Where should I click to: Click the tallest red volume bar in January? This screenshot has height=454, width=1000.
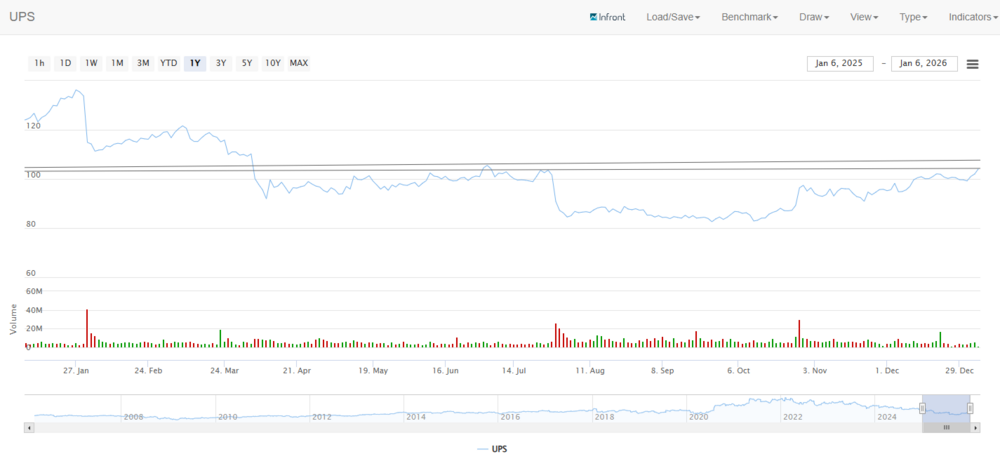coord(87,328)
